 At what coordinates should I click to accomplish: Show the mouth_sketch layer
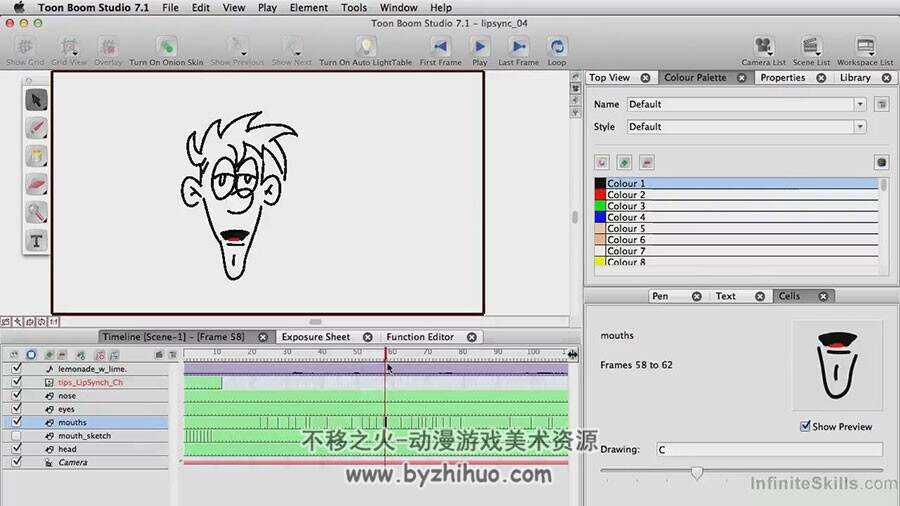coord(17,435)
